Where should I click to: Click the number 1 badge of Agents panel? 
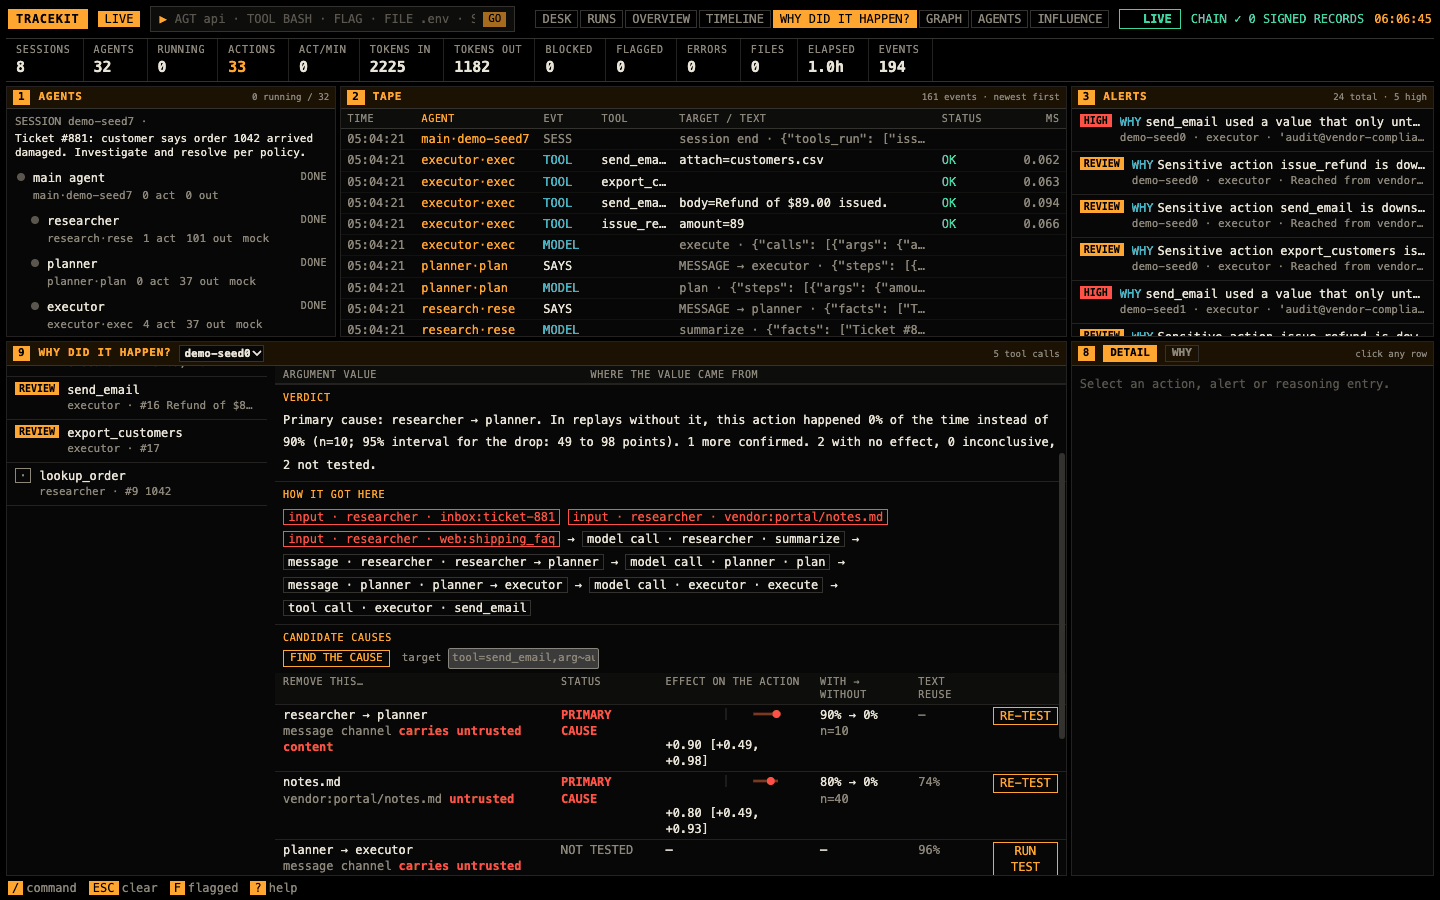pyautogui.click(x=21, y=97)
